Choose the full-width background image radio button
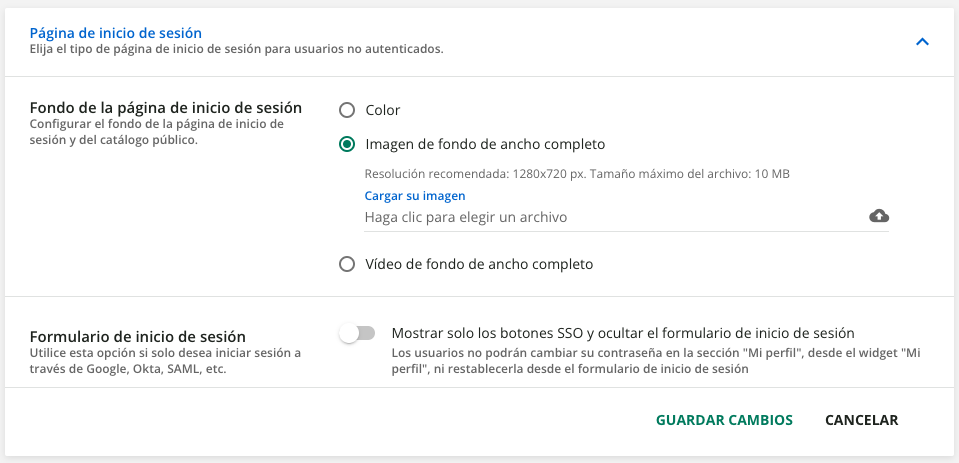The height and width of the screenshot is (463, 959). 347,144
